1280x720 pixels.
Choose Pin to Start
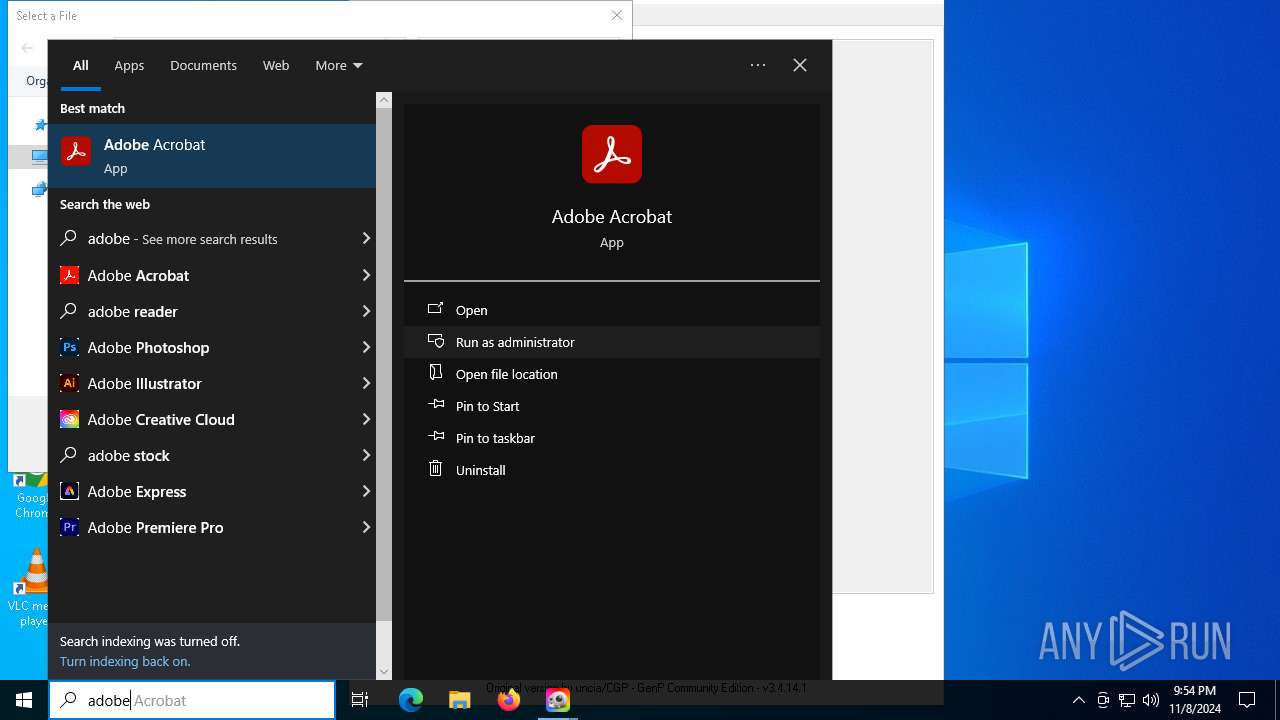pos(612,406)
